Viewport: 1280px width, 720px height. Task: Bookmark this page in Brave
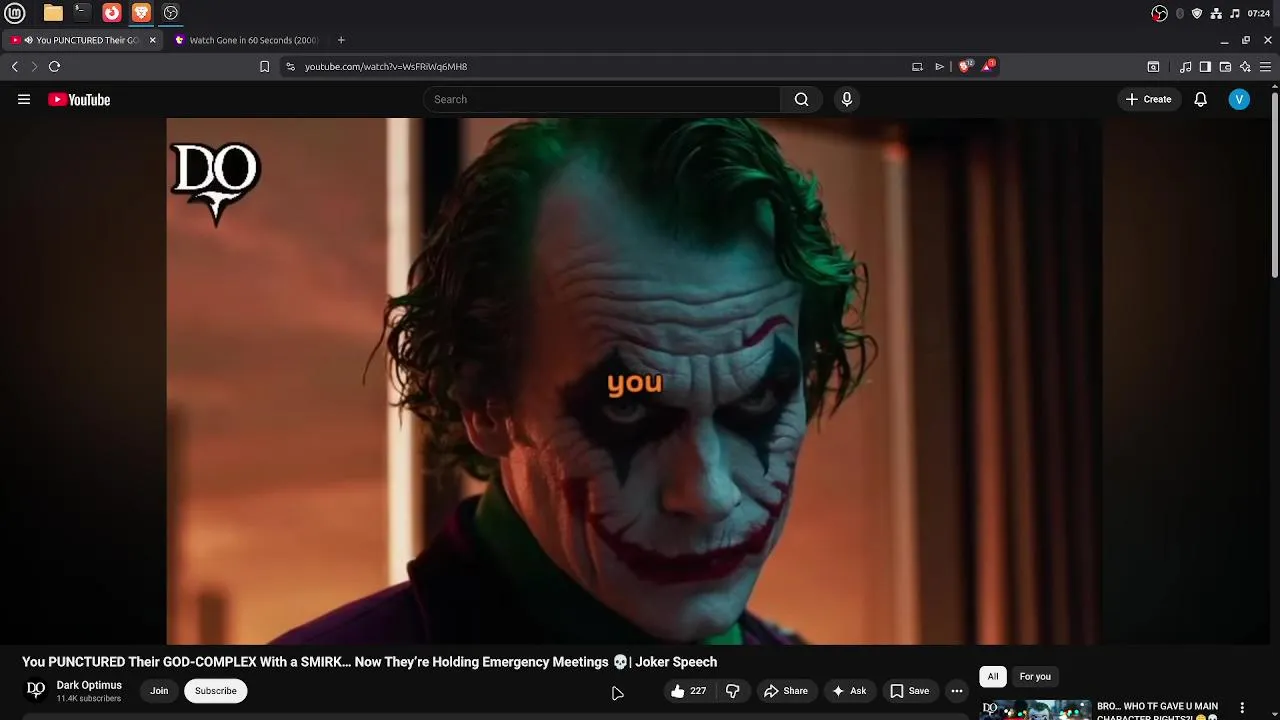(264, 66)
